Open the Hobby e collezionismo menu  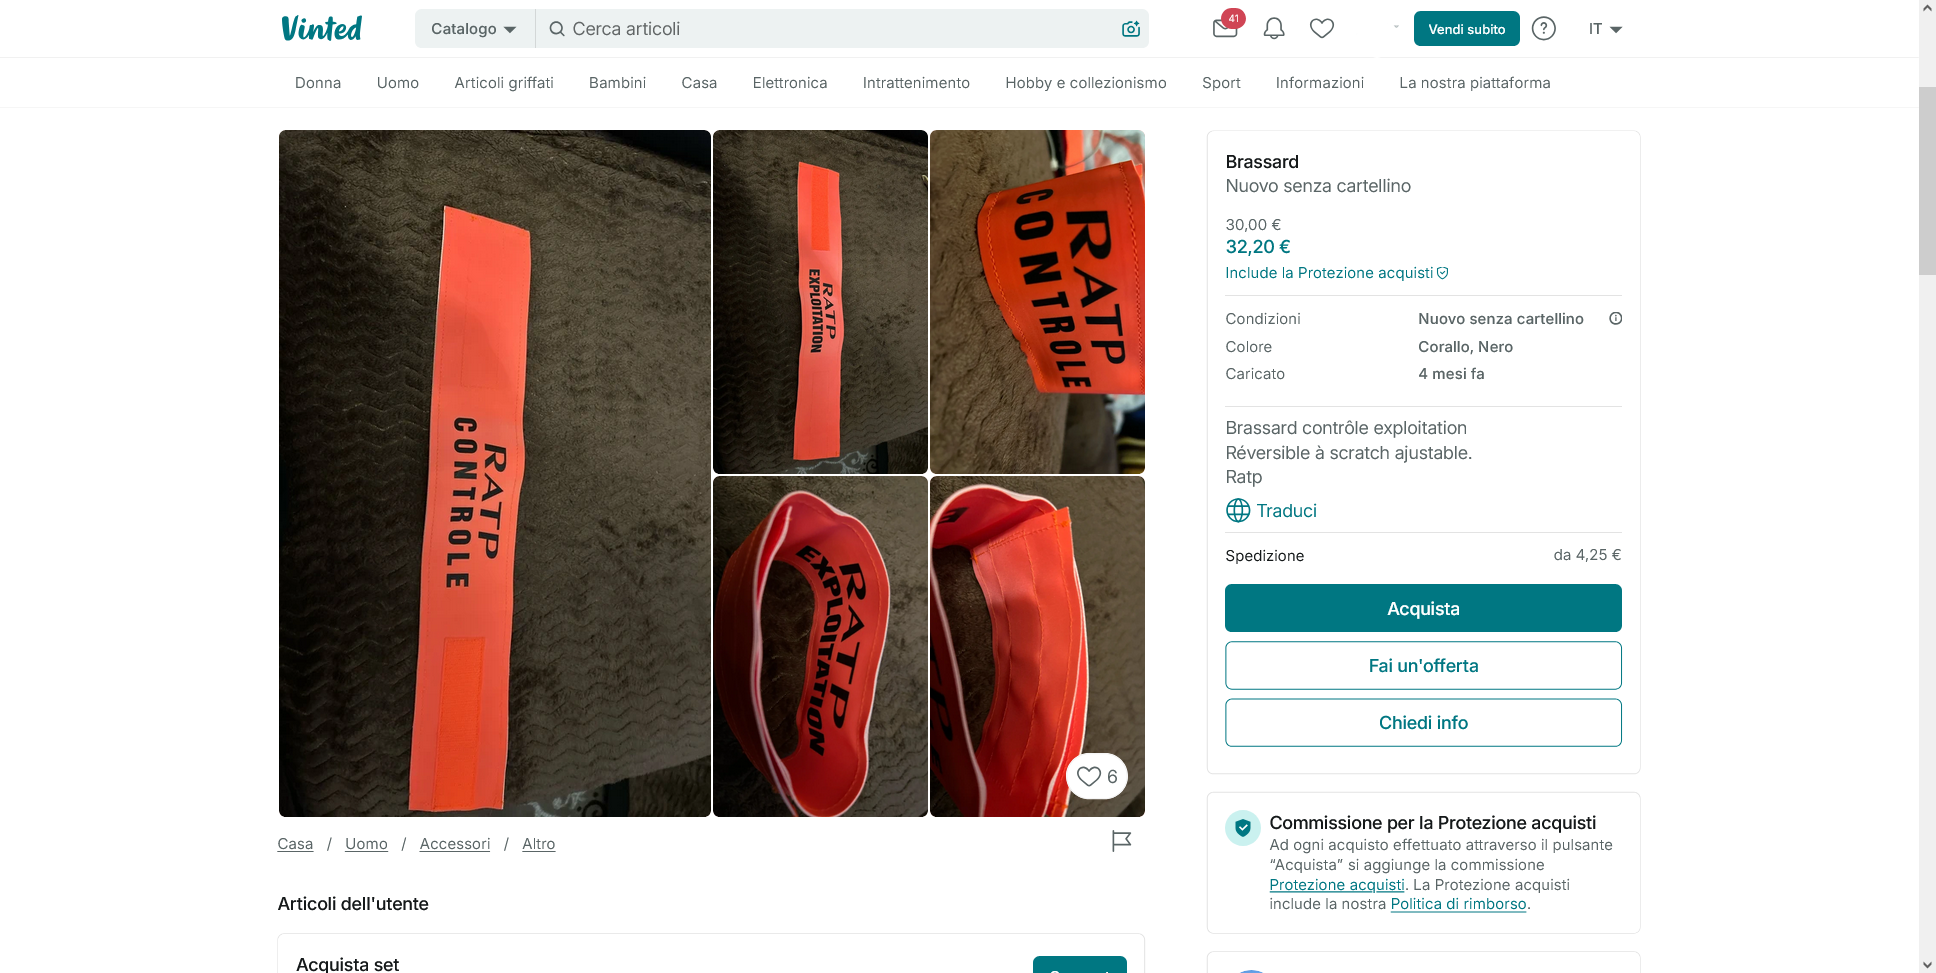[1086, 83]
